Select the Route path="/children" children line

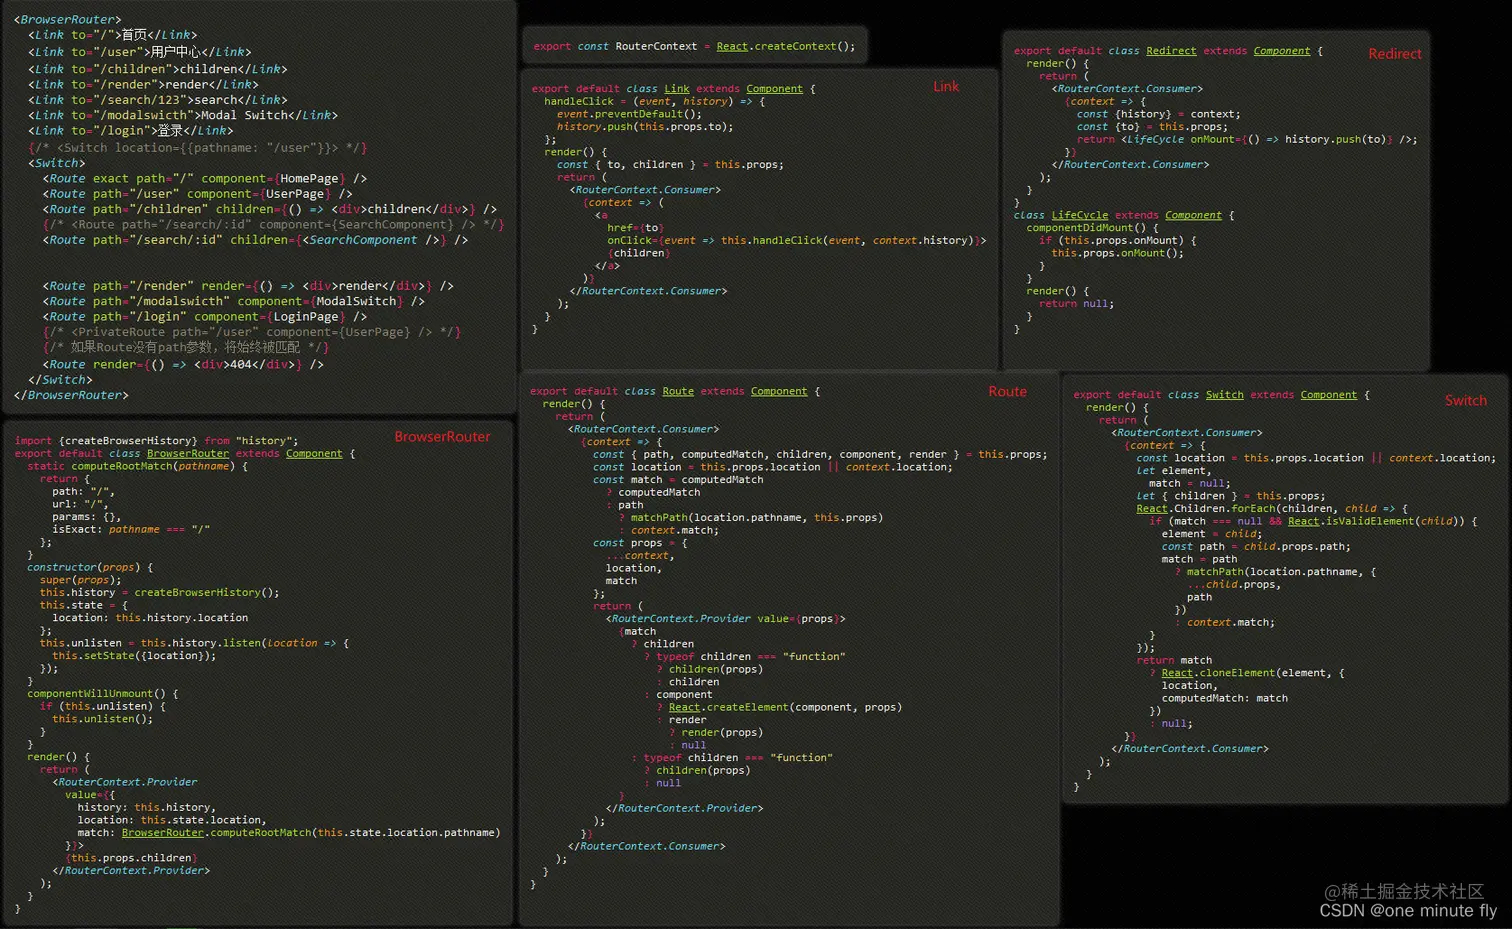coord(270,210)
